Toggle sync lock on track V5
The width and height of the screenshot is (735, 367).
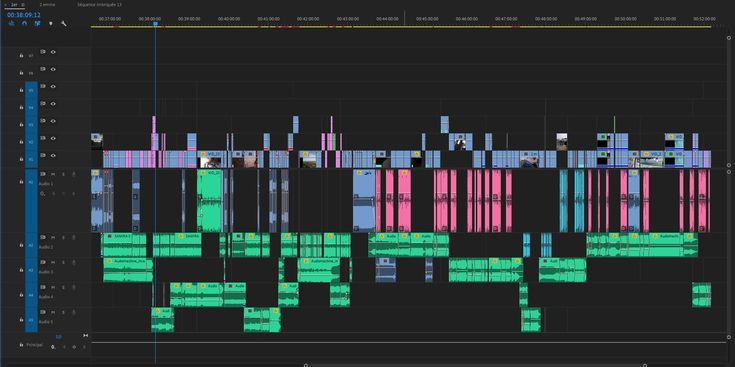43,86
